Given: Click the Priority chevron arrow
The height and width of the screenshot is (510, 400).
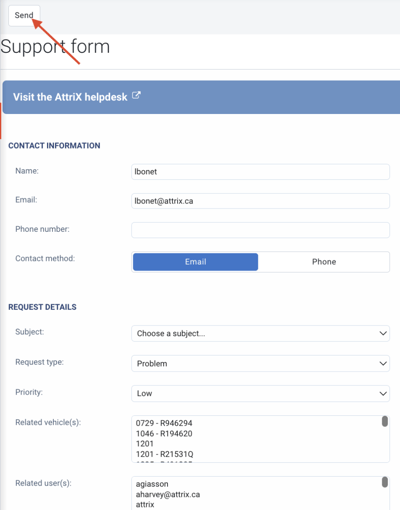Looking at the screenshot, I should tap(383, 393).
